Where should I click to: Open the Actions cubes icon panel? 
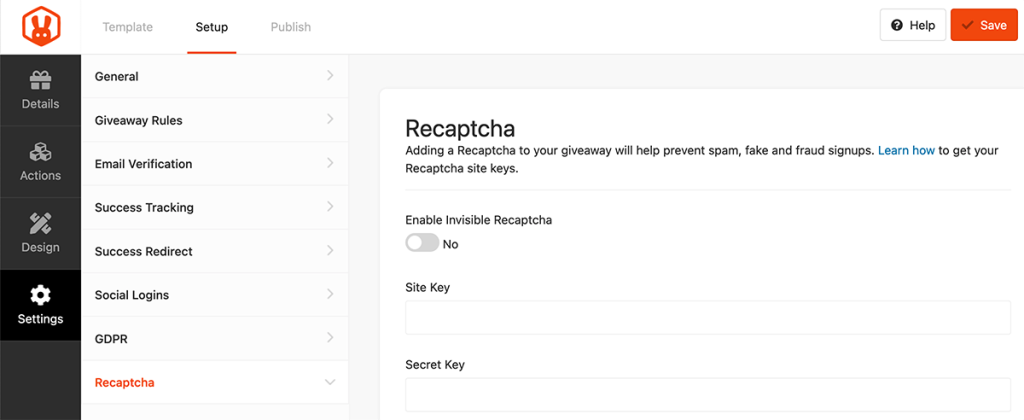[x=40, y=153]
